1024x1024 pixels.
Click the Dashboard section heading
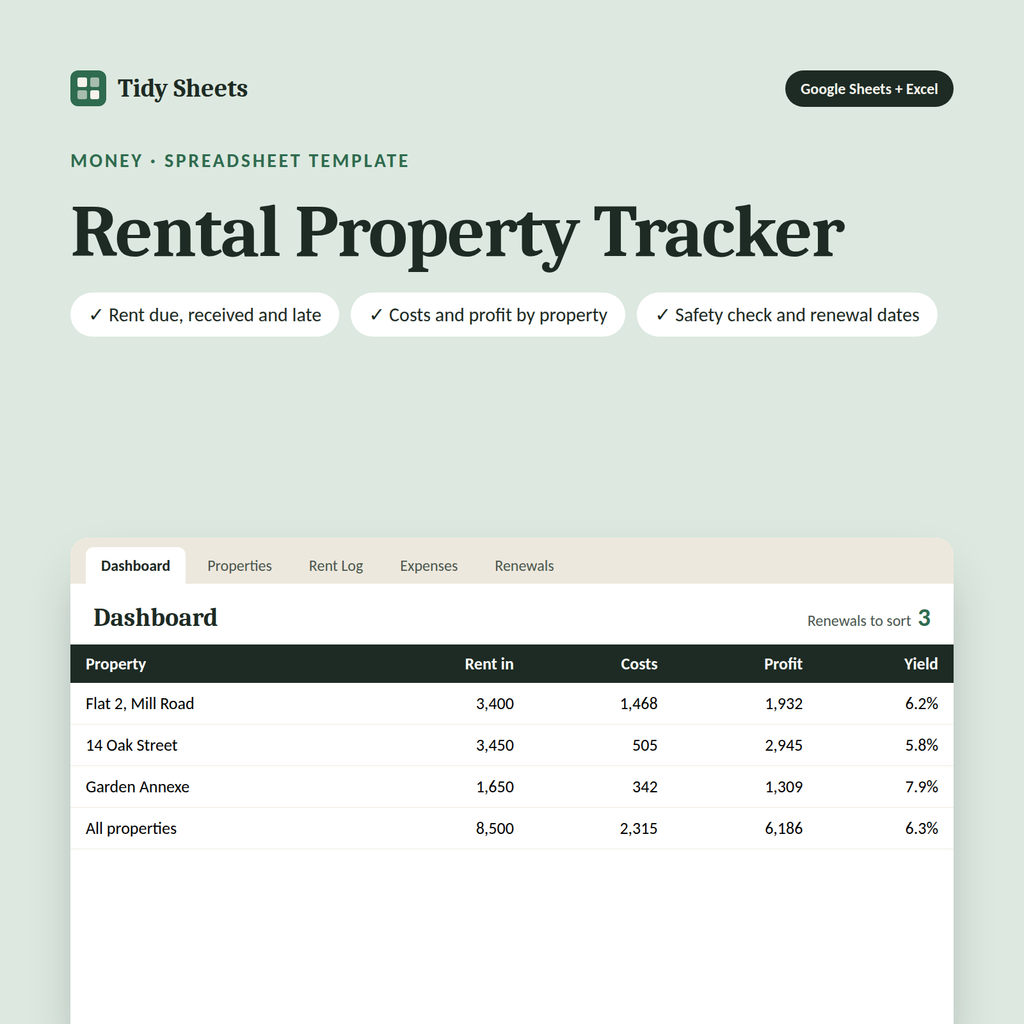point(155,618)
